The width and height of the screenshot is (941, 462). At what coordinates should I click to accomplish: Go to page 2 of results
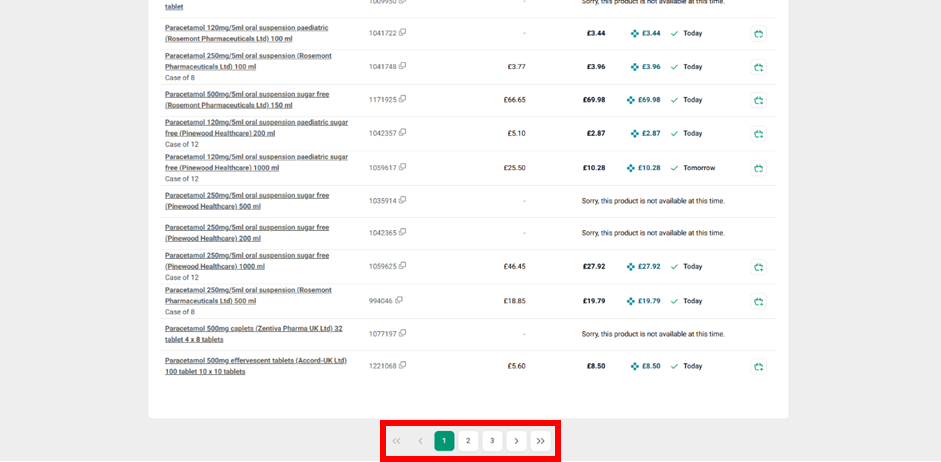click(x=468, y=441)
